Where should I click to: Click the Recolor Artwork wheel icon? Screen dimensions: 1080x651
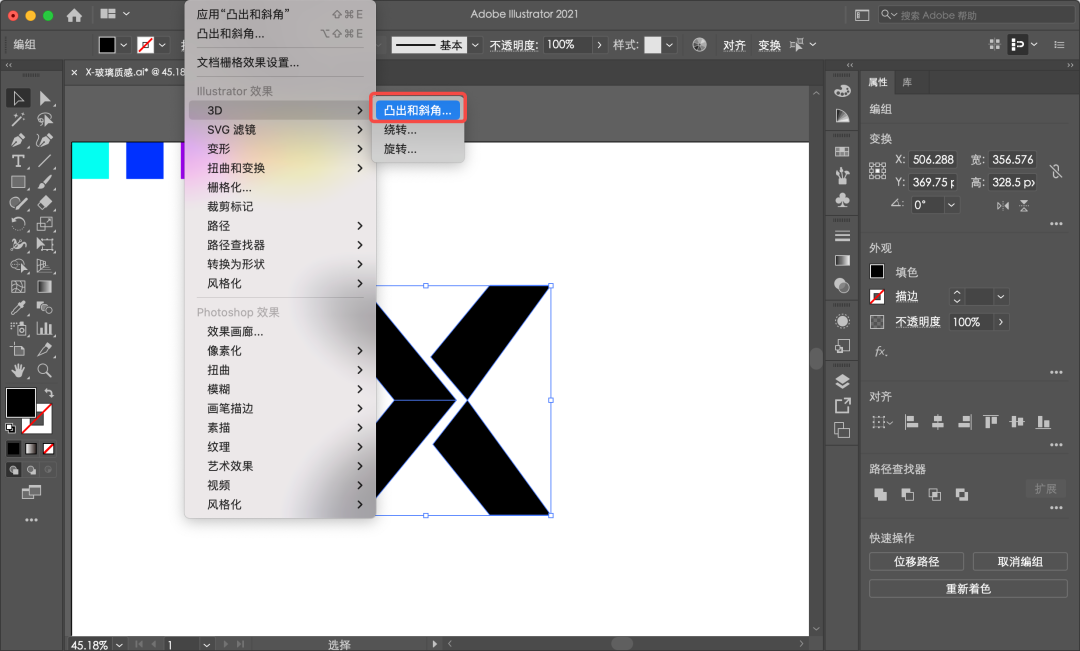tap(699, 45)
